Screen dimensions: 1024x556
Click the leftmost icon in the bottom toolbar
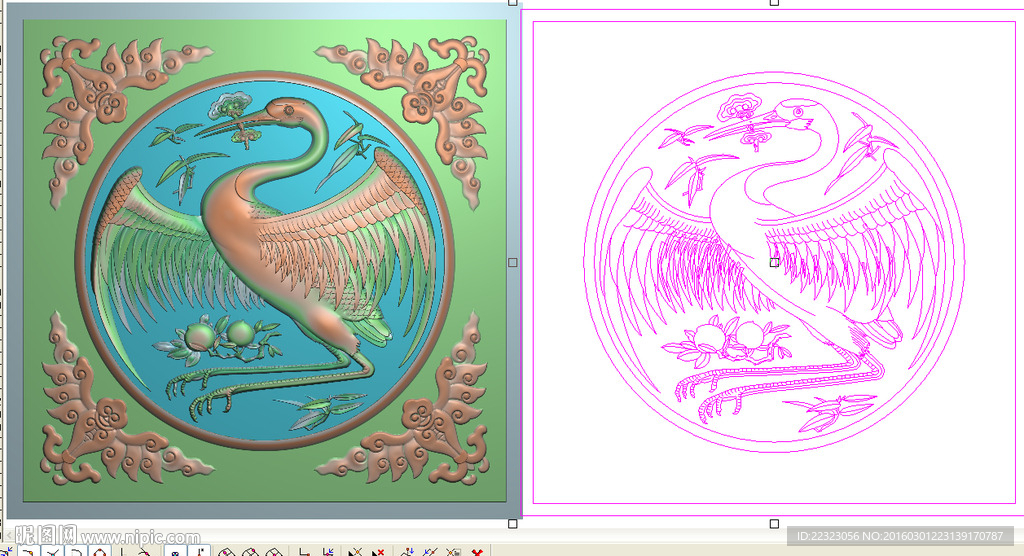coord(6,552)
